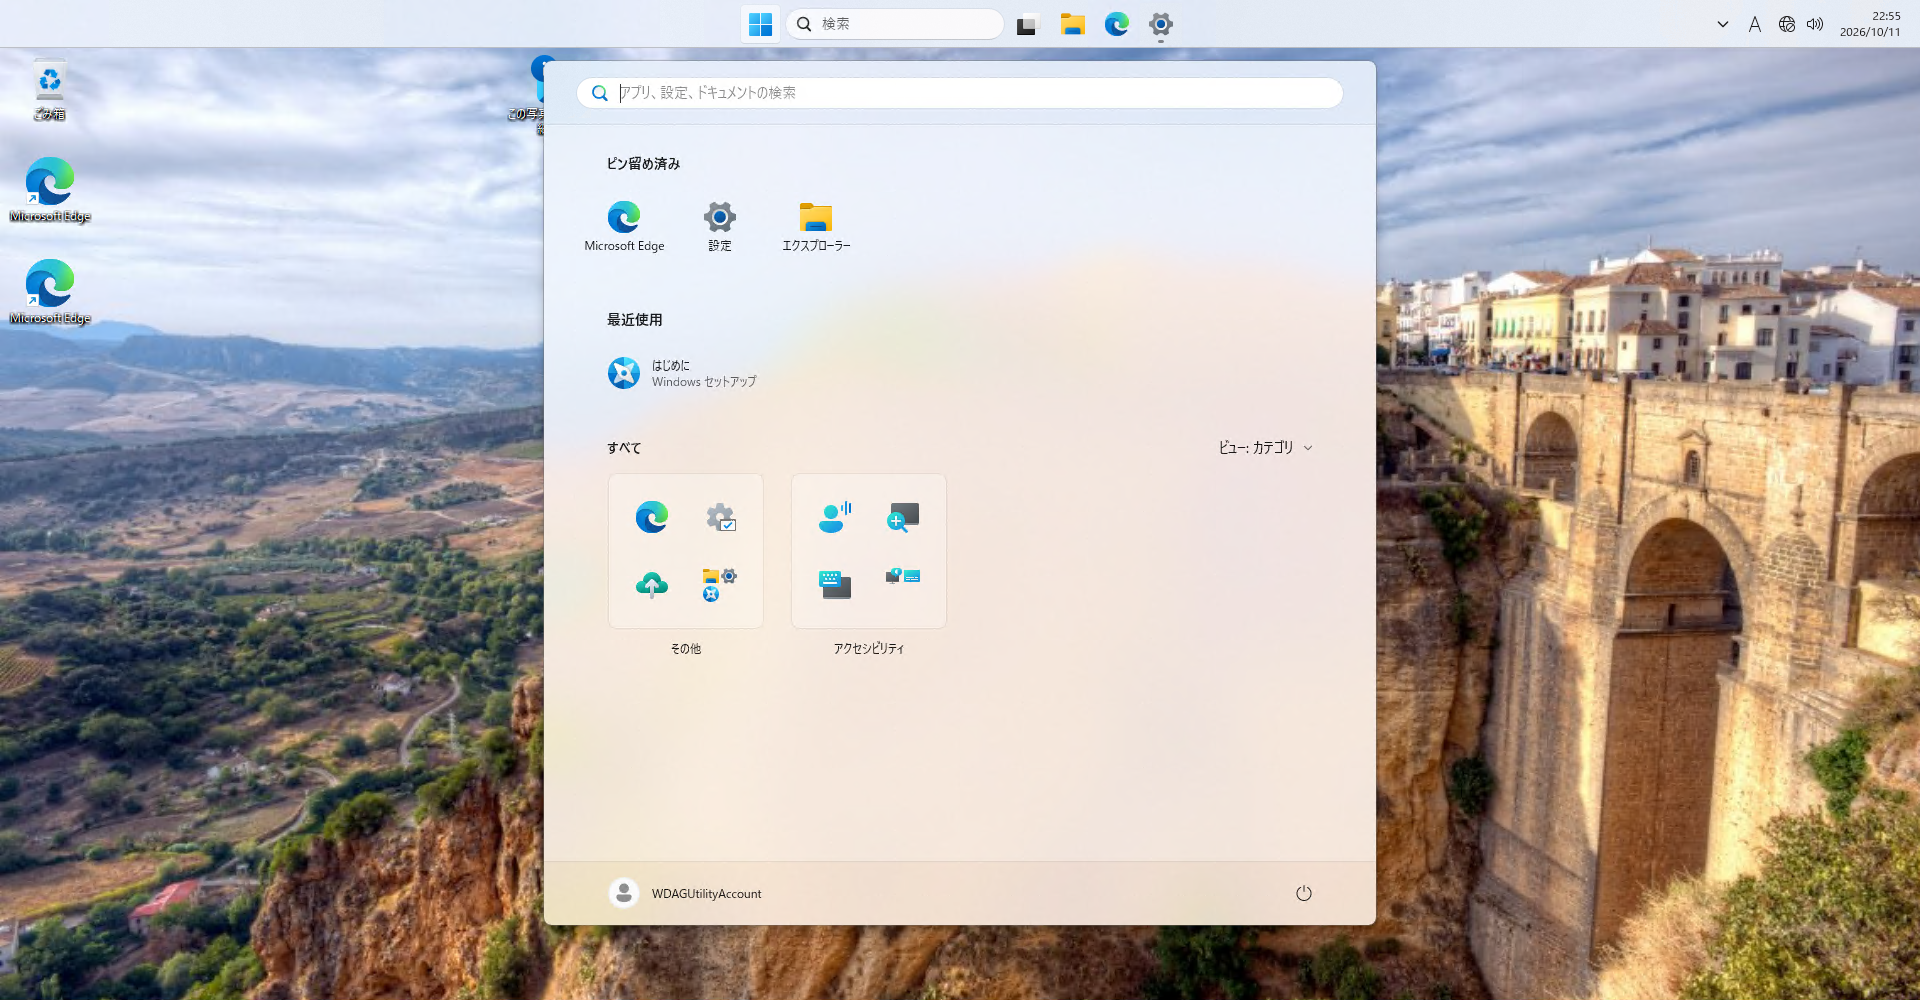Click the power button in Start menu
Image resolution: width=1920 pixels, height=1000 pixels.
click(1304, 893)
